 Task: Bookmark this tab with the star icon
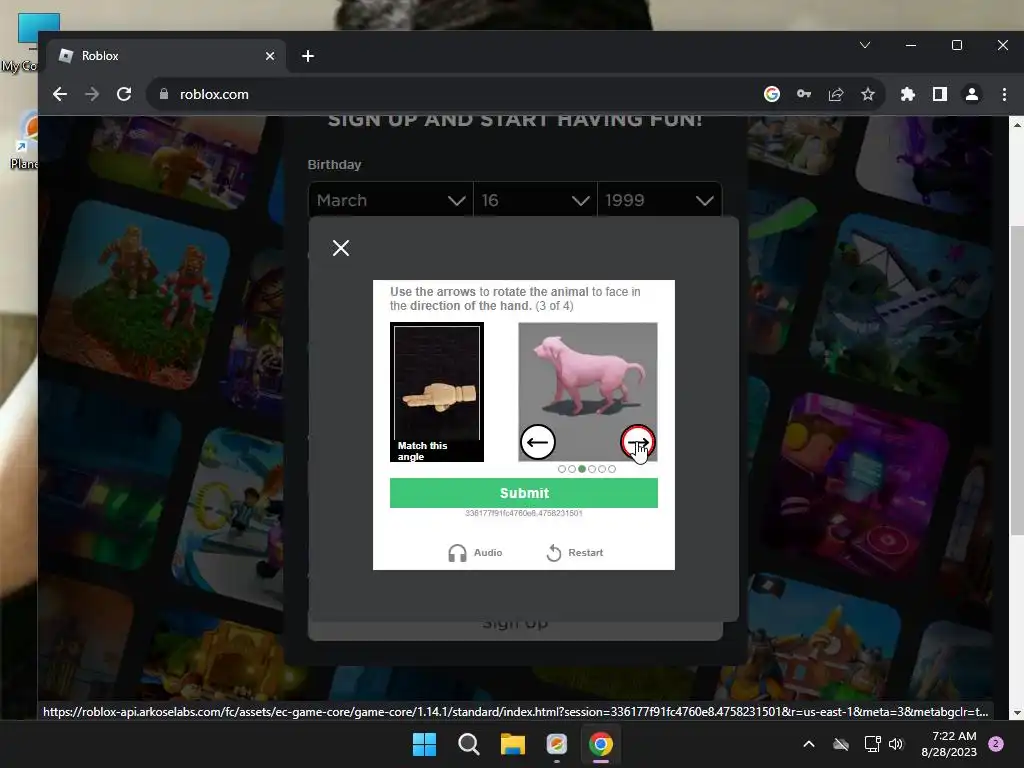[868, 94]
